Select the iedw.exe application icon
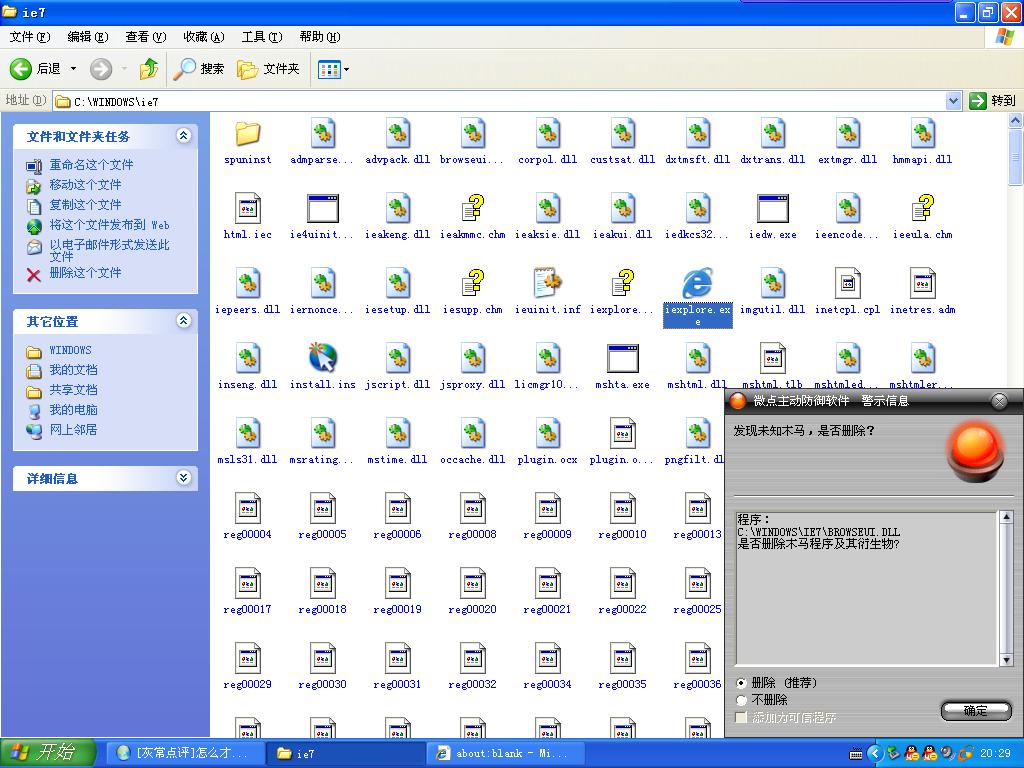 (x=773, y=209)
